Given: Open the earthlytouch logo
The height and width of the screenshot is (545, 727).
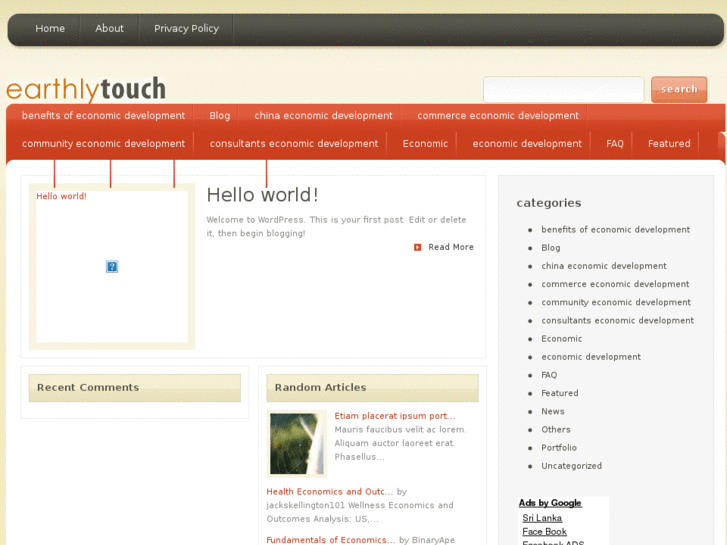Looking at the screenshot, I should coord(86,89).
